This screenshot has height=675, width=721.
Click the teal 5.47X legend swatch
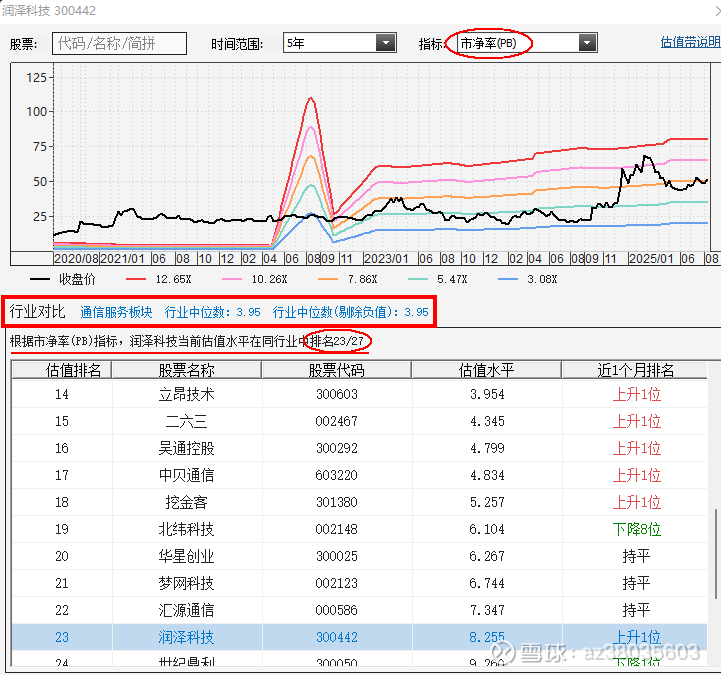[x=418, y=279]
